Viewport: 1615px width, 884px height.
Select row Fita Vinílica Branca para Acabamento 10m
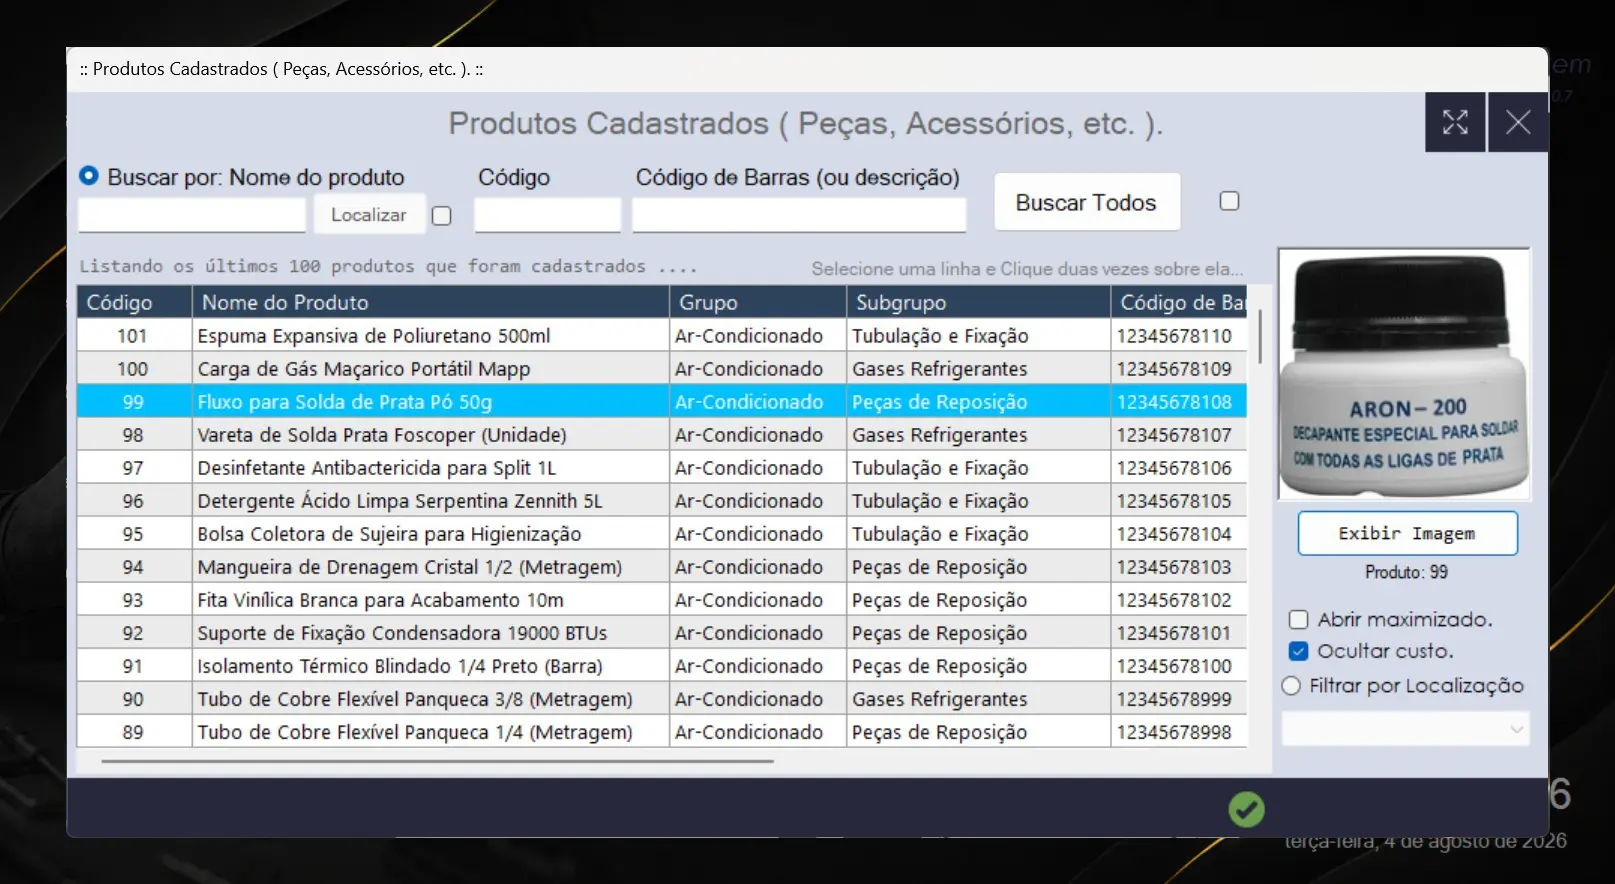[662, 599]
